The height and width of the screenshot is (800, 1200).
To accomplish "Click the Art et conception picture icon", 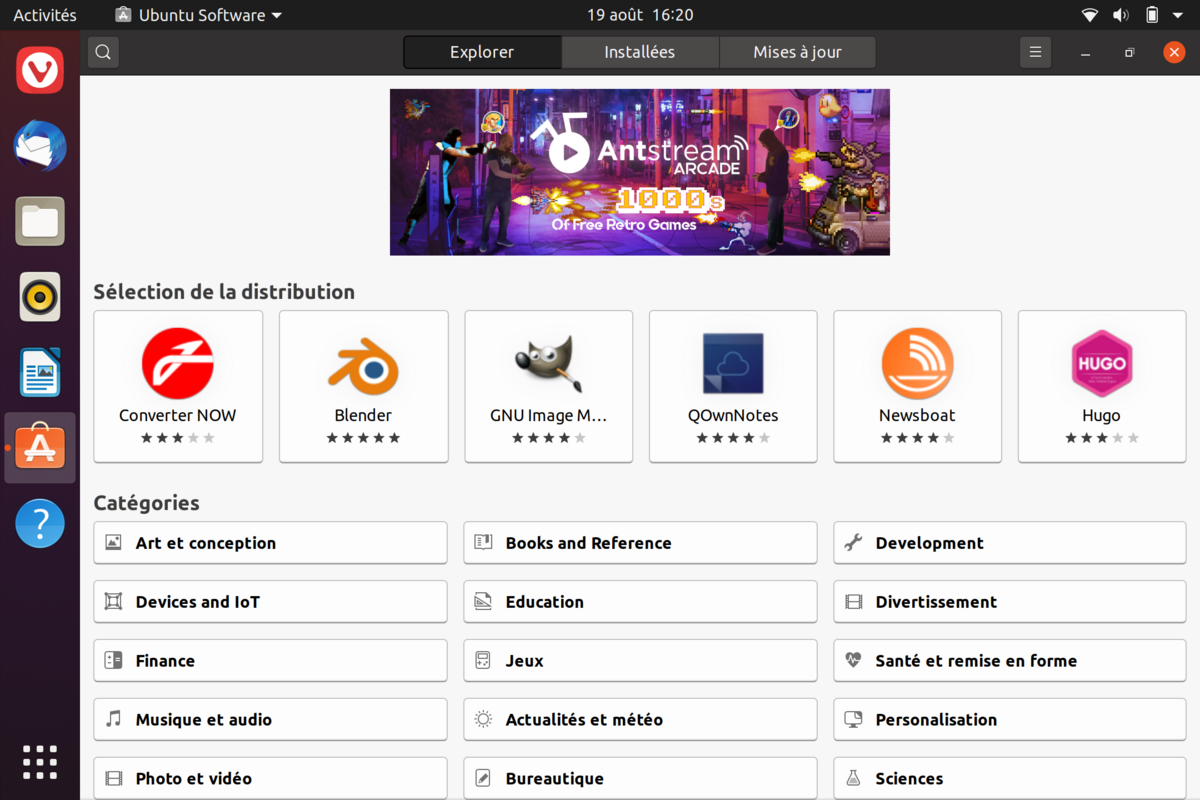I will (x=114, y=543).
